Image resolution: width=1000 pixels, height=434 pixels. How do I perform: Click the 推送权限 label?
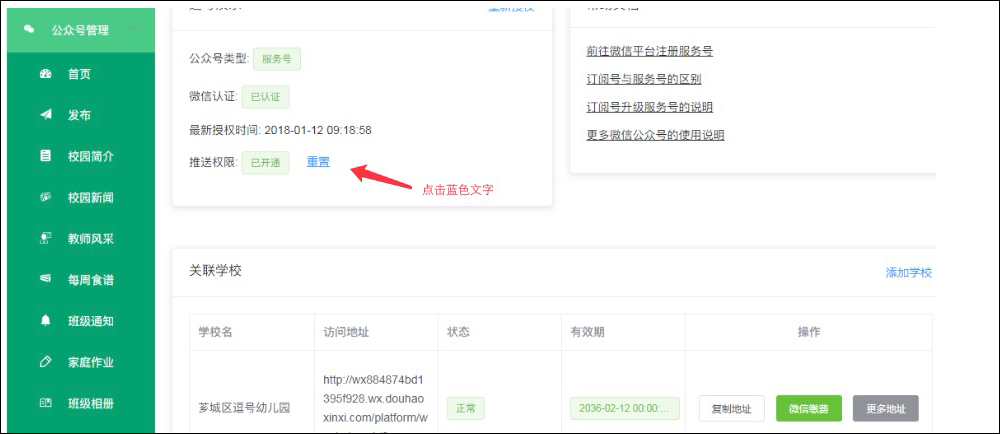pyautogui.click(x=213, y=163)
